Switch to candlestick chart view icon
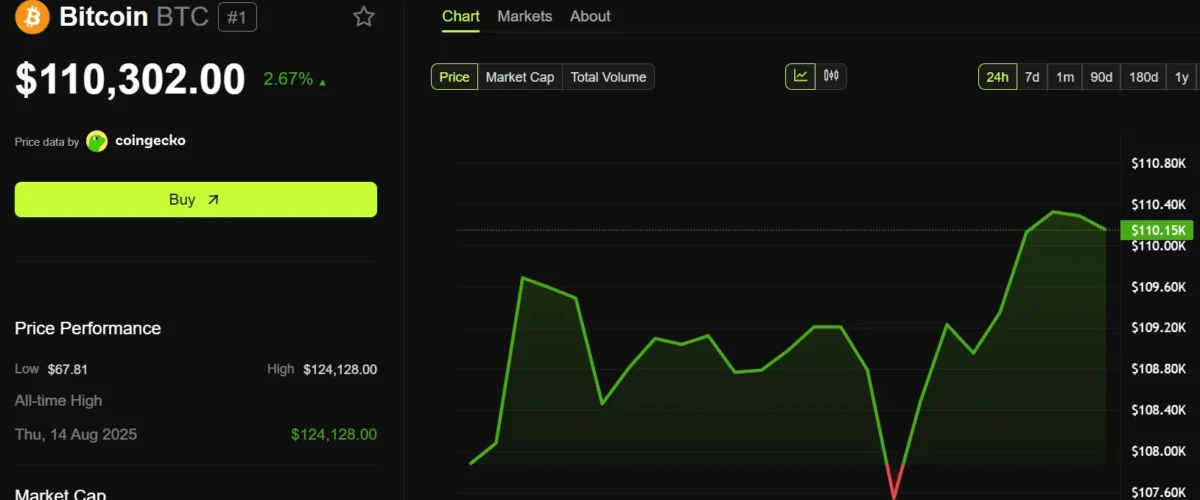1200x500 pixels. 832,77
